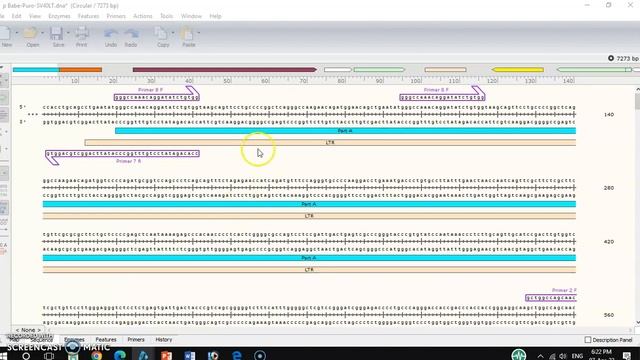640x360 pixels.
Task: Open the Enzymes menu
Action: coord(59,16)
